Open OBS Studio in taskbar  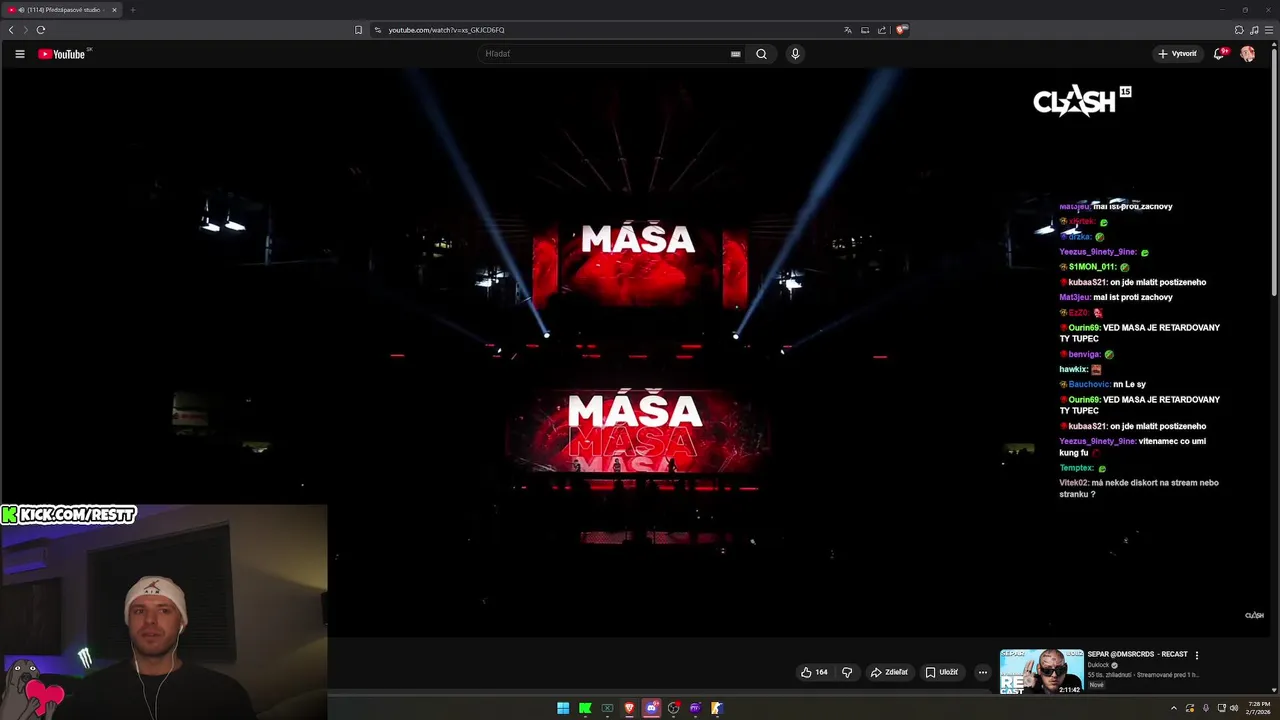(x=673, y=708)
